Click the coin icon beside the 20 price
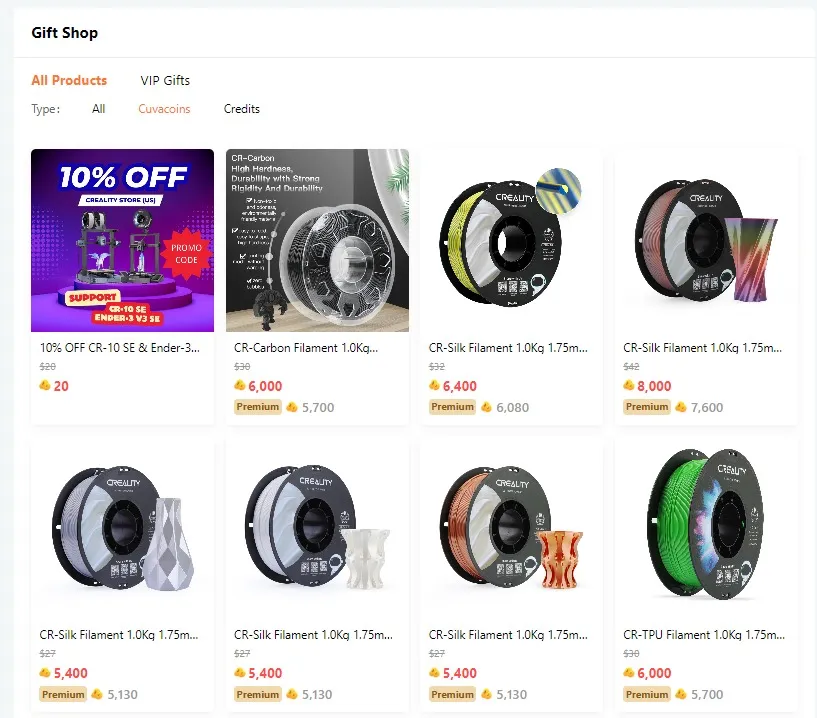This screenshot has height=718, width=817. tap(45, 386)
